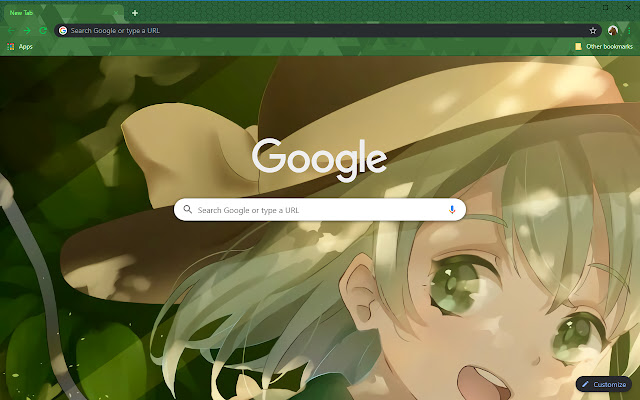Open Chrome's three-dot menu

[629, 31]
